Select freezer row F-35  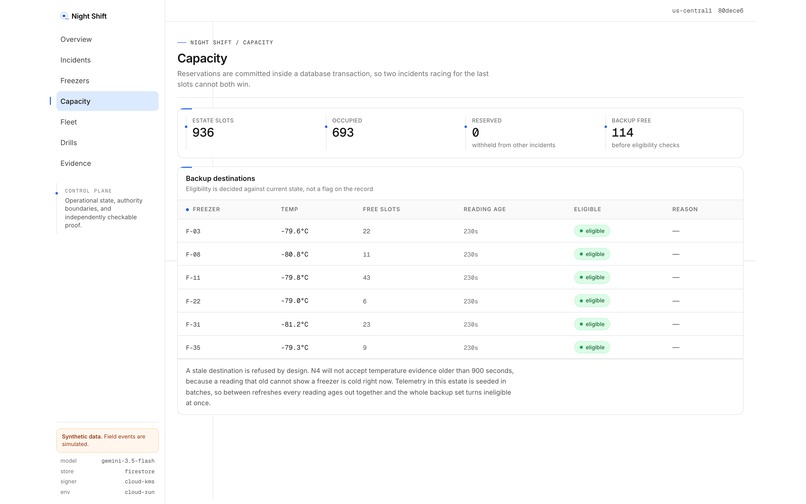pyautogui.click(x=460, y=347)
